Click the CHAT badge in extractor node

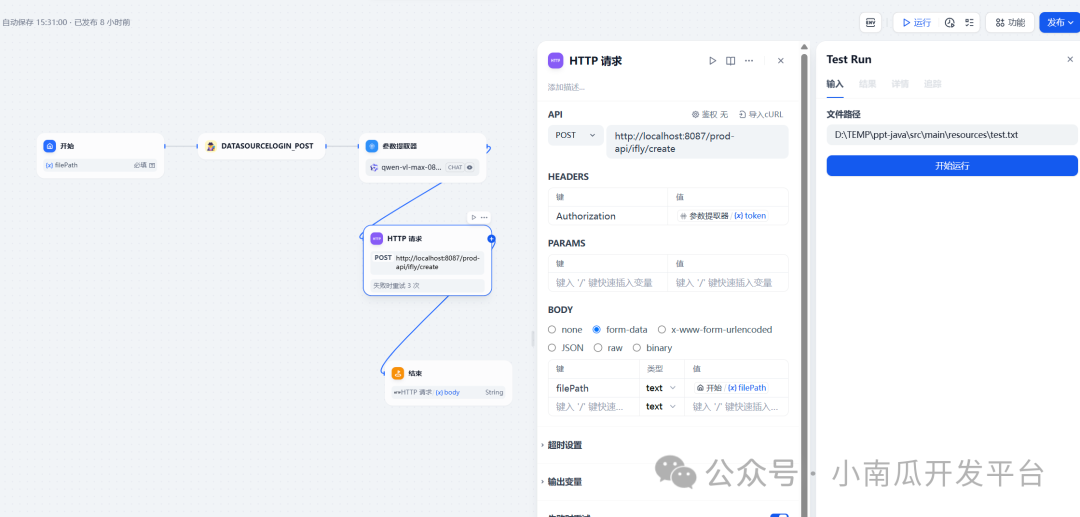455,167
